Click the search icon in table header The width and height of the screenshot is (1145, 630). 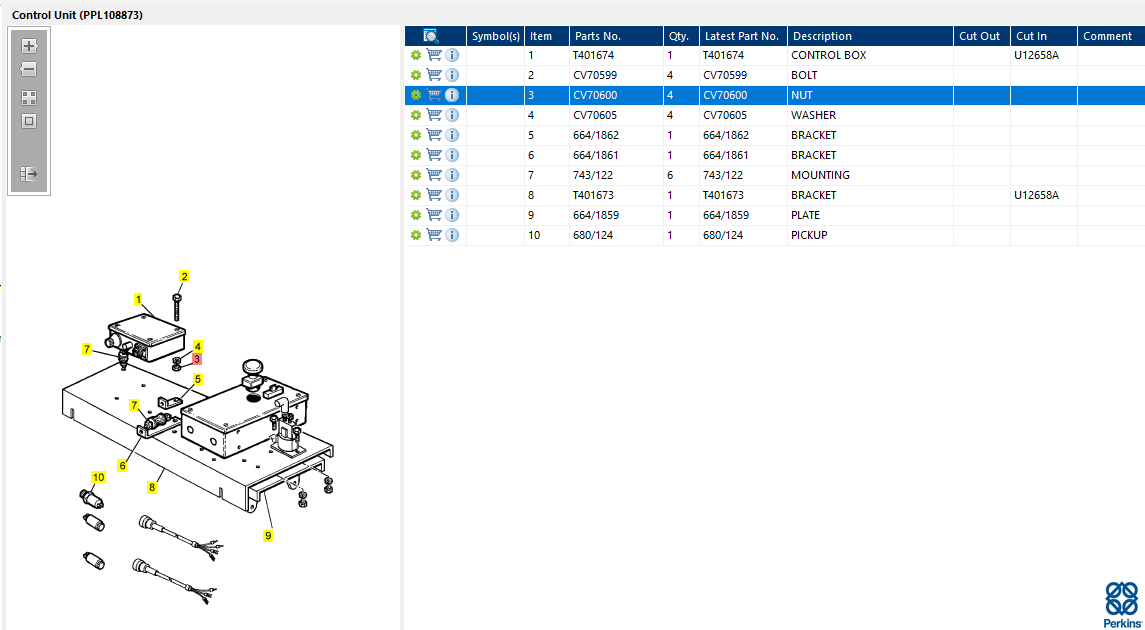pyautogui.click(x=431, y=36)
